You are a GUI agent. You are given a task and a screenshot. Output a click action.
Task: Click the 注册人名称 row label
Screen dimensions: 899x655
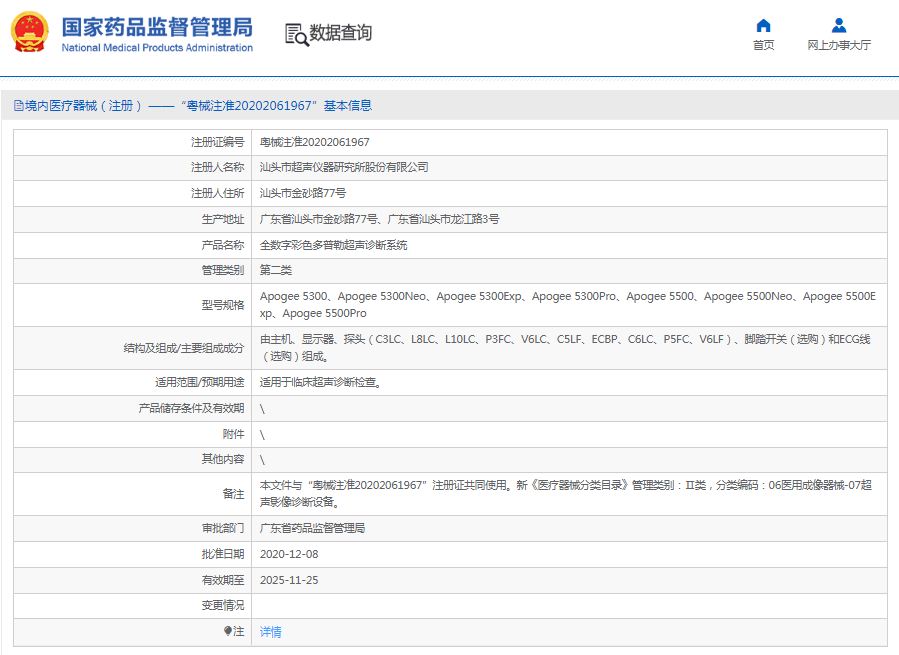click(217, 167)
